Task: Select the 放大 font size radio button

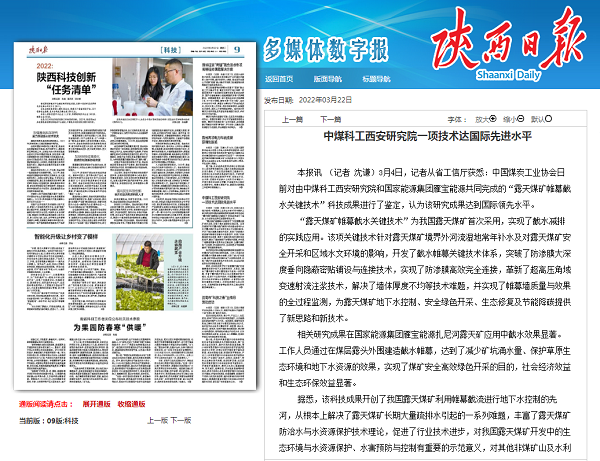Action: (493, 119)
